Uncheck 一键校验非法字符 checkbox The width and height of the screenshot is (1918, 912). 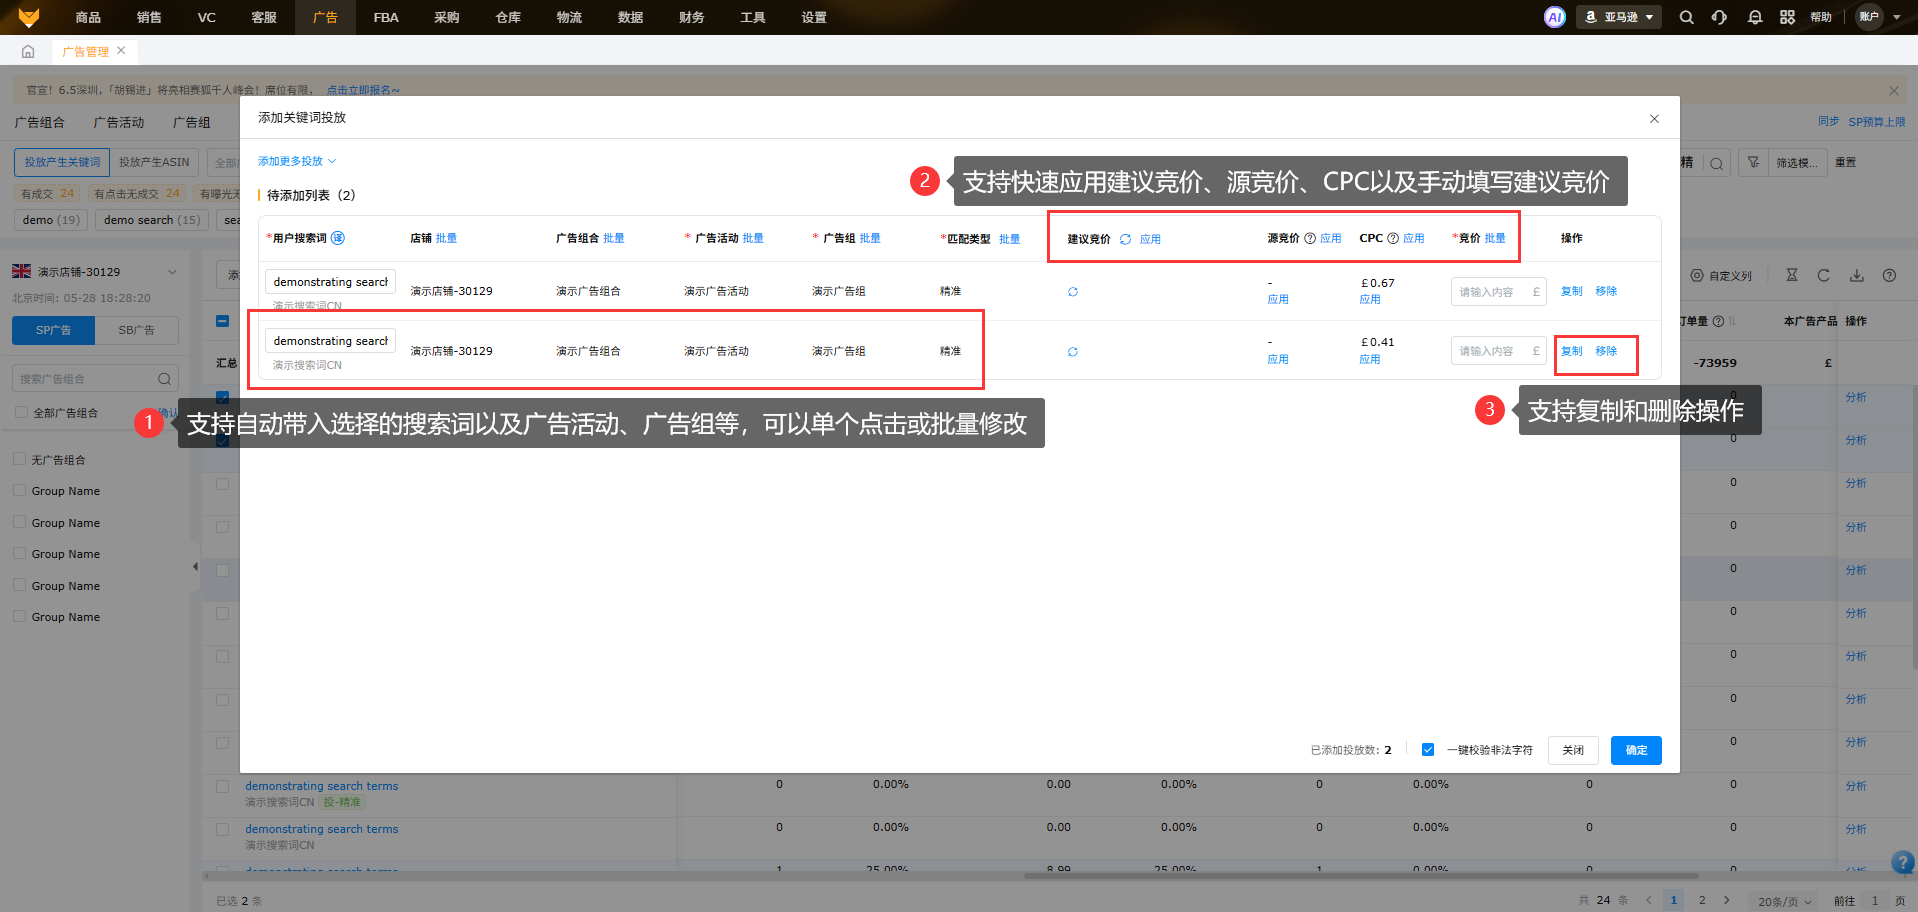click(x=1428, y=750)
